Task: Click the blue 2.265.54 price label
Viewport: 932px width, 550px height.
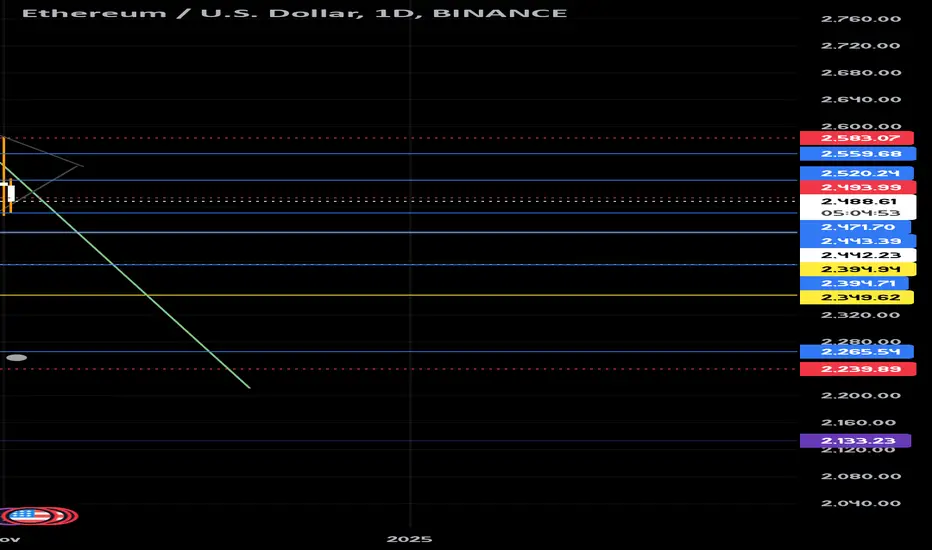Action: [857, 351]
